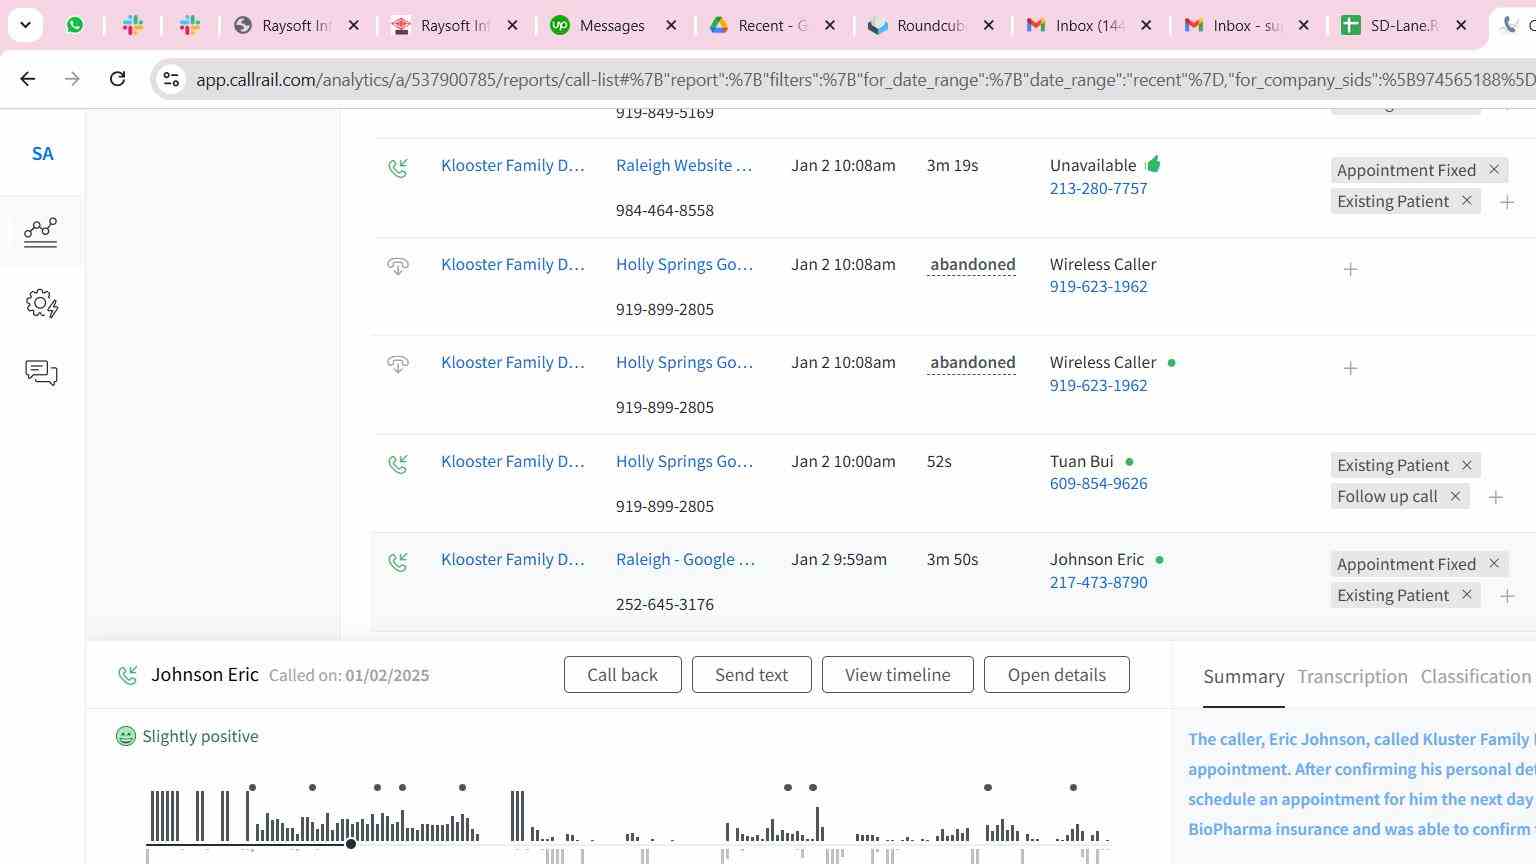Click the Send text button
The height and width of the screenshot is (864, 1536).
point(751,675)
